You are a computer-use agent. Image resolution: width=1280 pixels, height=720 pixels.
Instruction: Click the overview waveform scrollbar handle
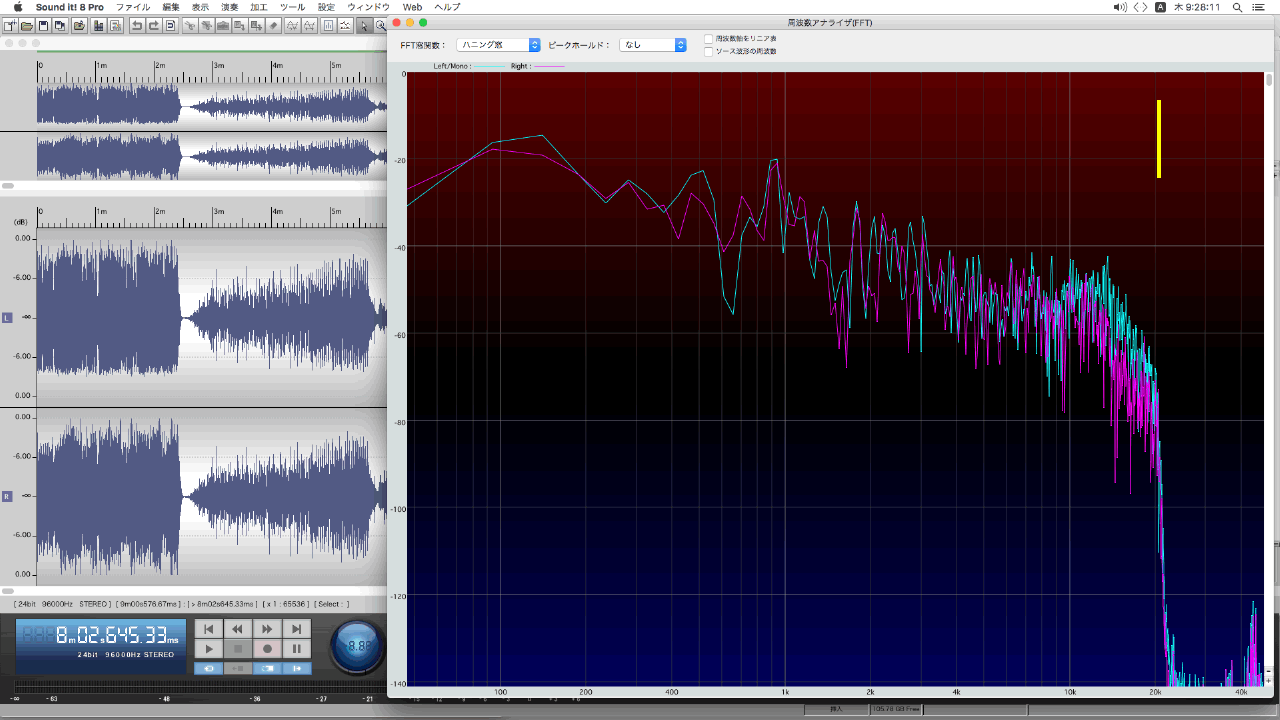(x=8, y=186)
